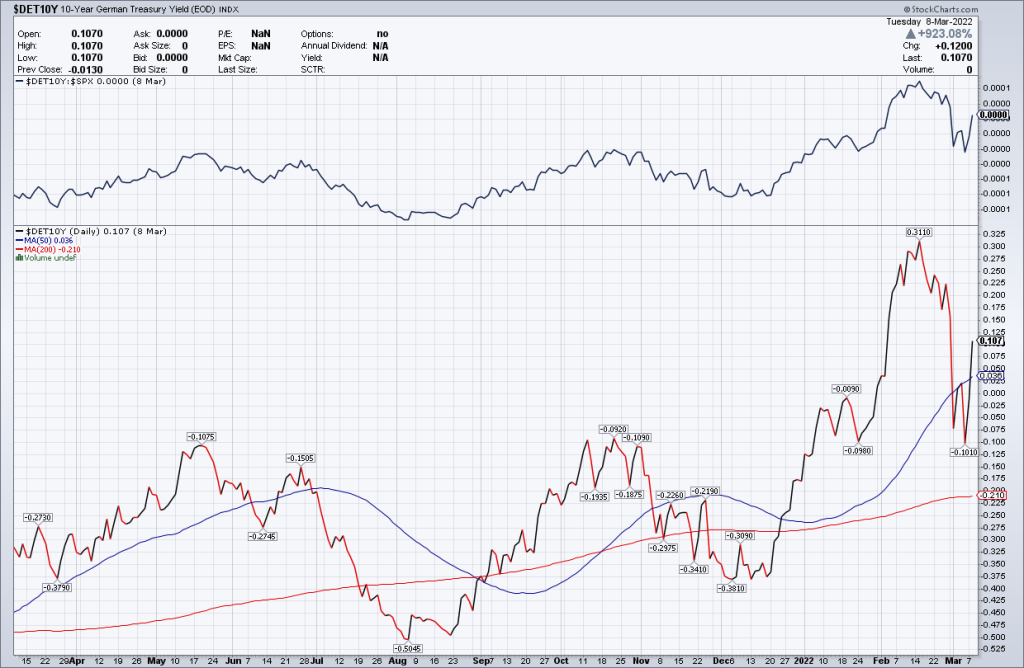Click the -0.1075 peak label in May

[202, 436]
